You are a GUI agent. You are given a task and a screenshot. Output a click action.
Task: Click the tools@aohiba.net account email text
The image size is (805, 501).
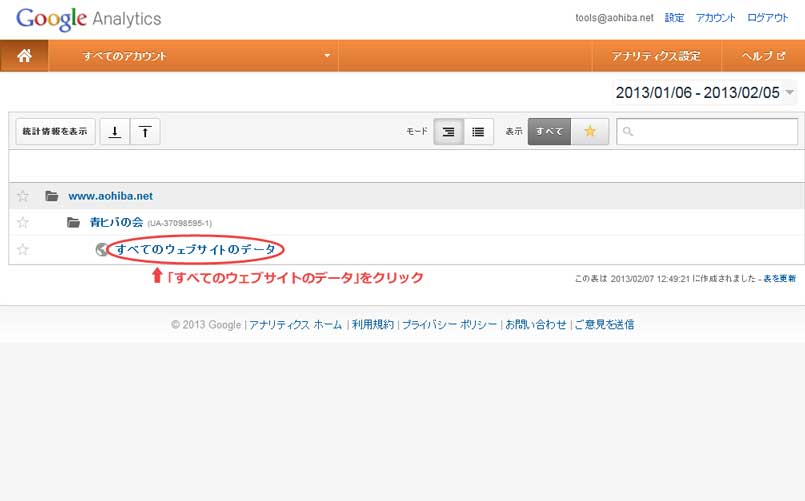point(614,18)
